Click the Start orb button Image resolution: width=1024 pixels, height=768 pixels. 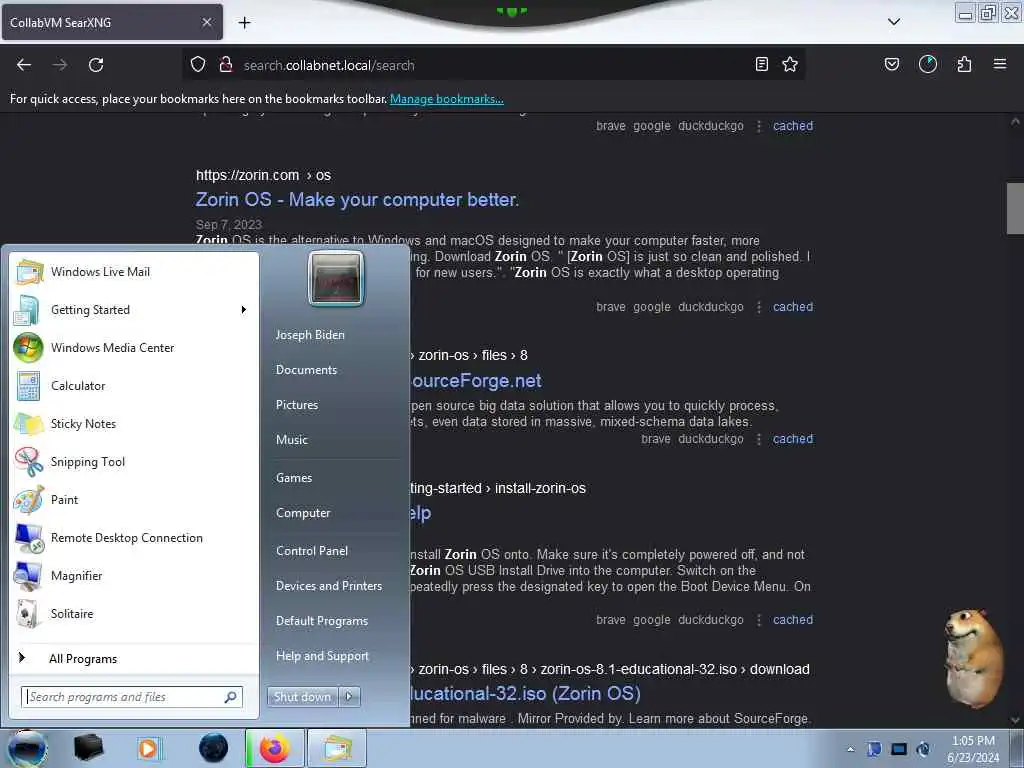[27, 748]
